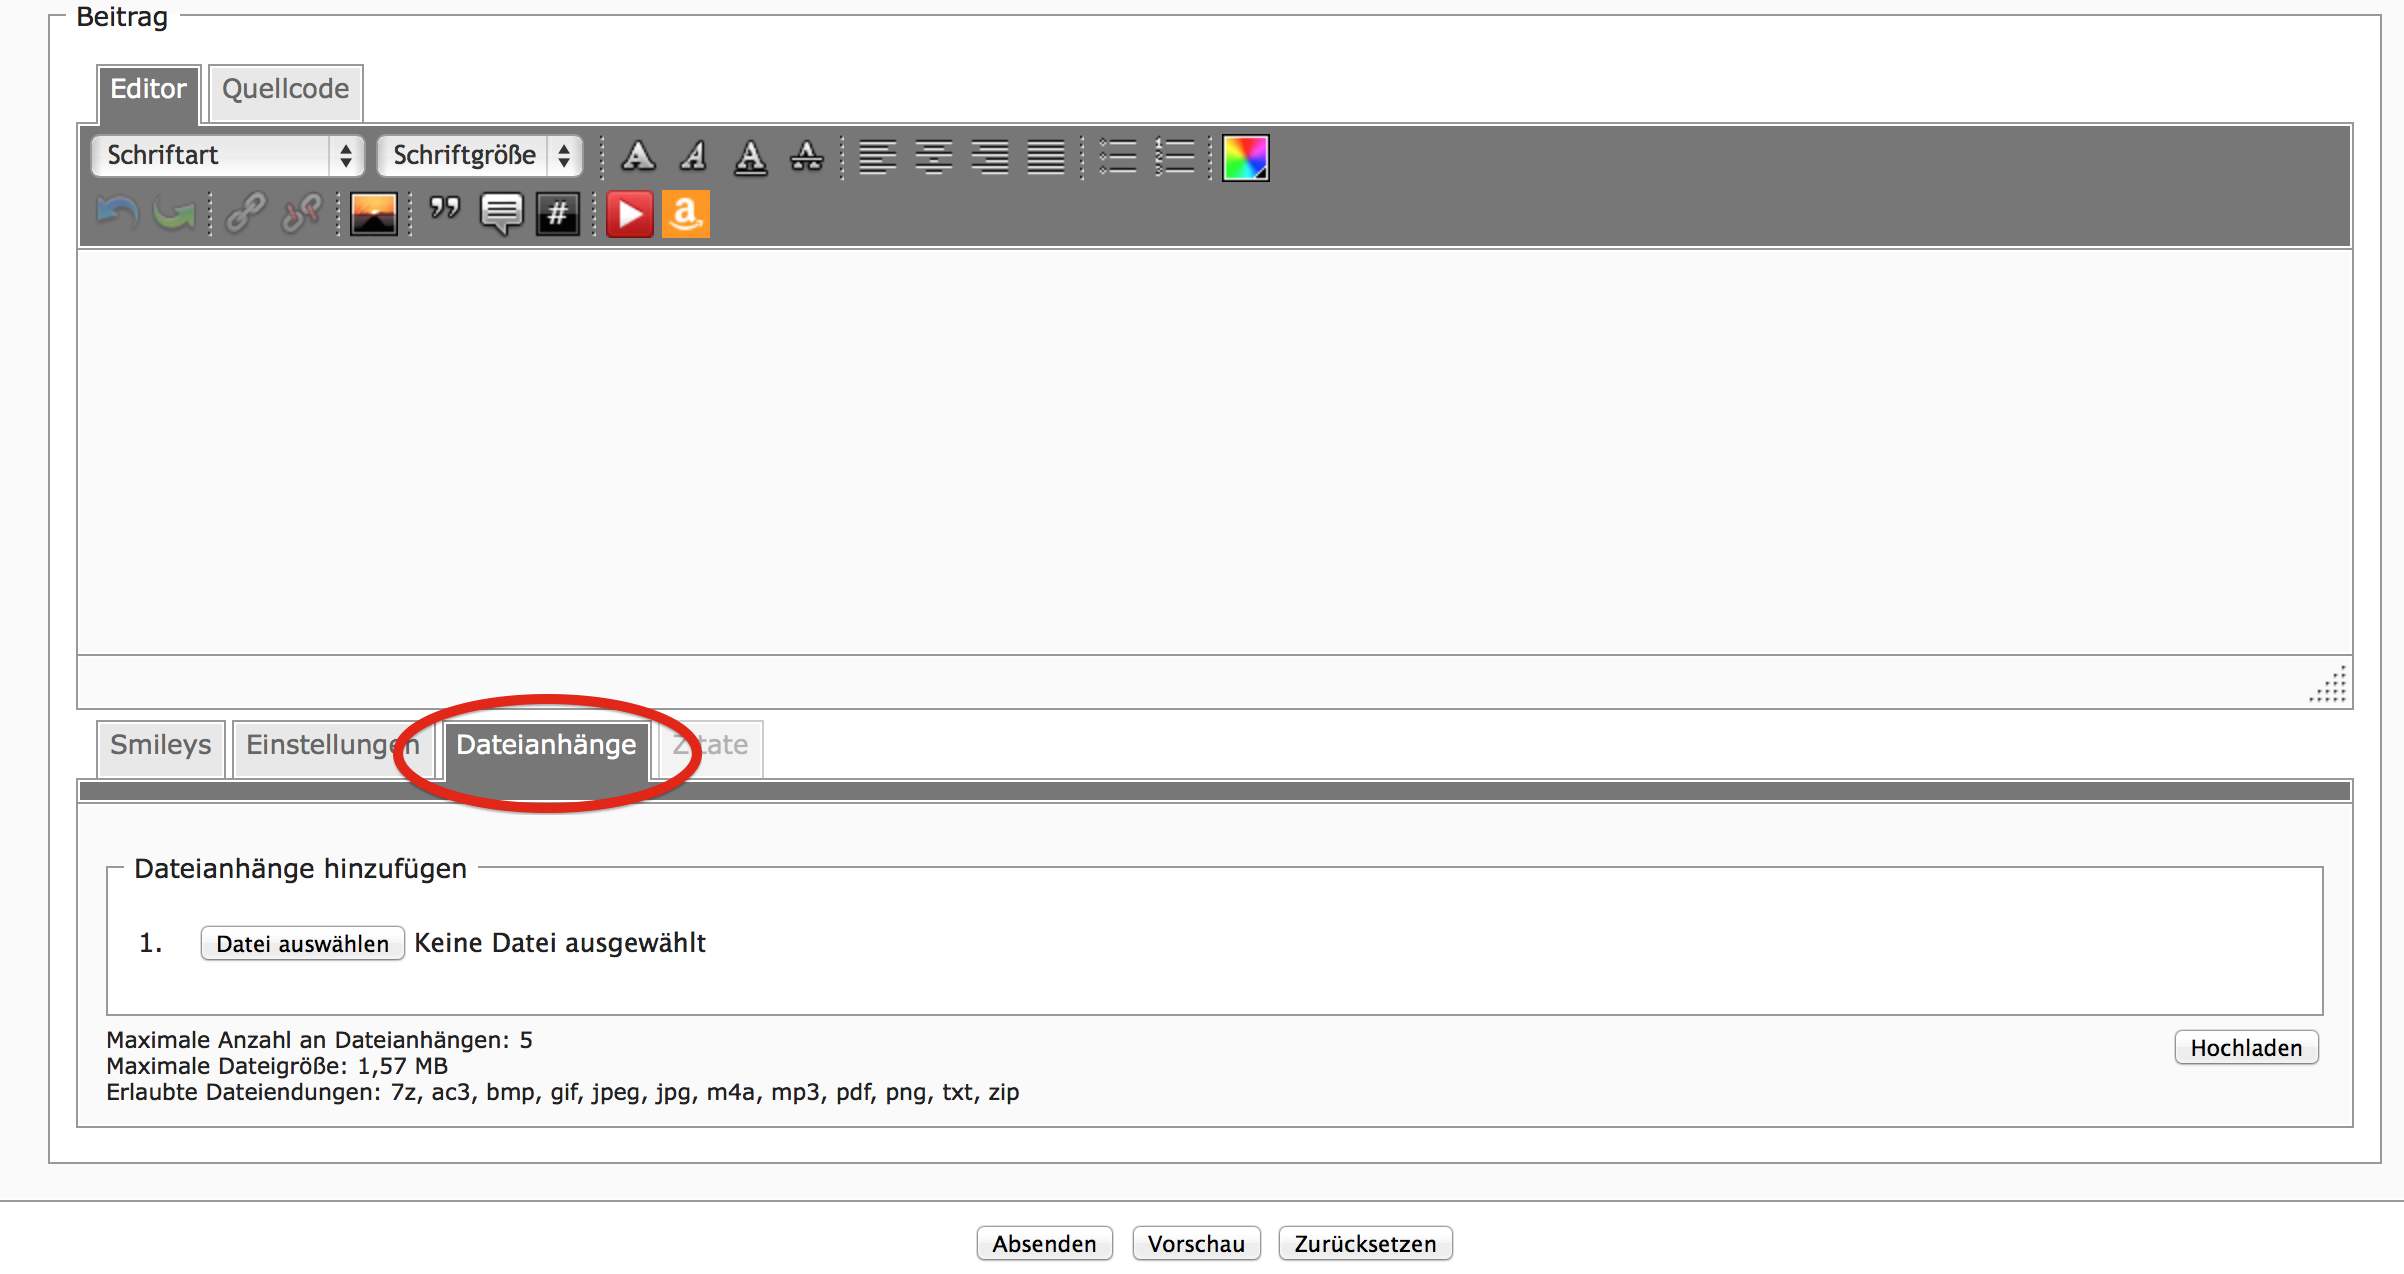Click the Amazon link icon
Screen dimensions: 2404x1274
pos(686,214)
